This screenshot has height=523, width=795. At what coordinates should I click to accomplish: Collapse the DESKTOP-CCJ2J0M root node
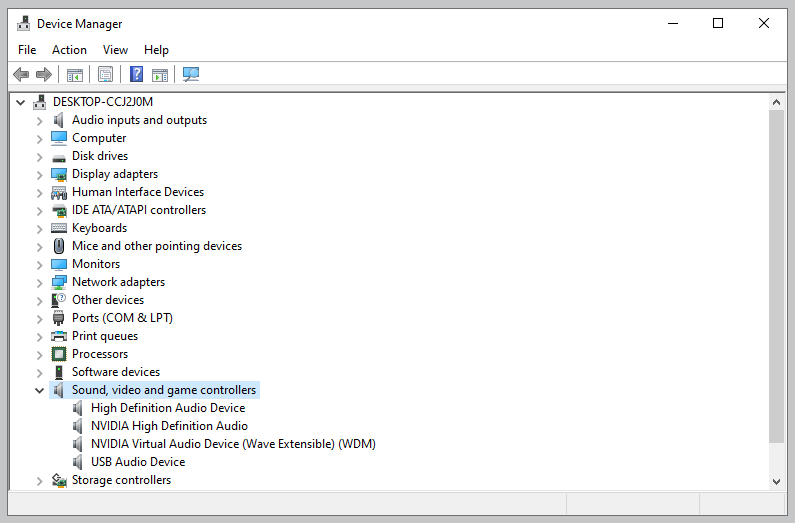point(20,102)
